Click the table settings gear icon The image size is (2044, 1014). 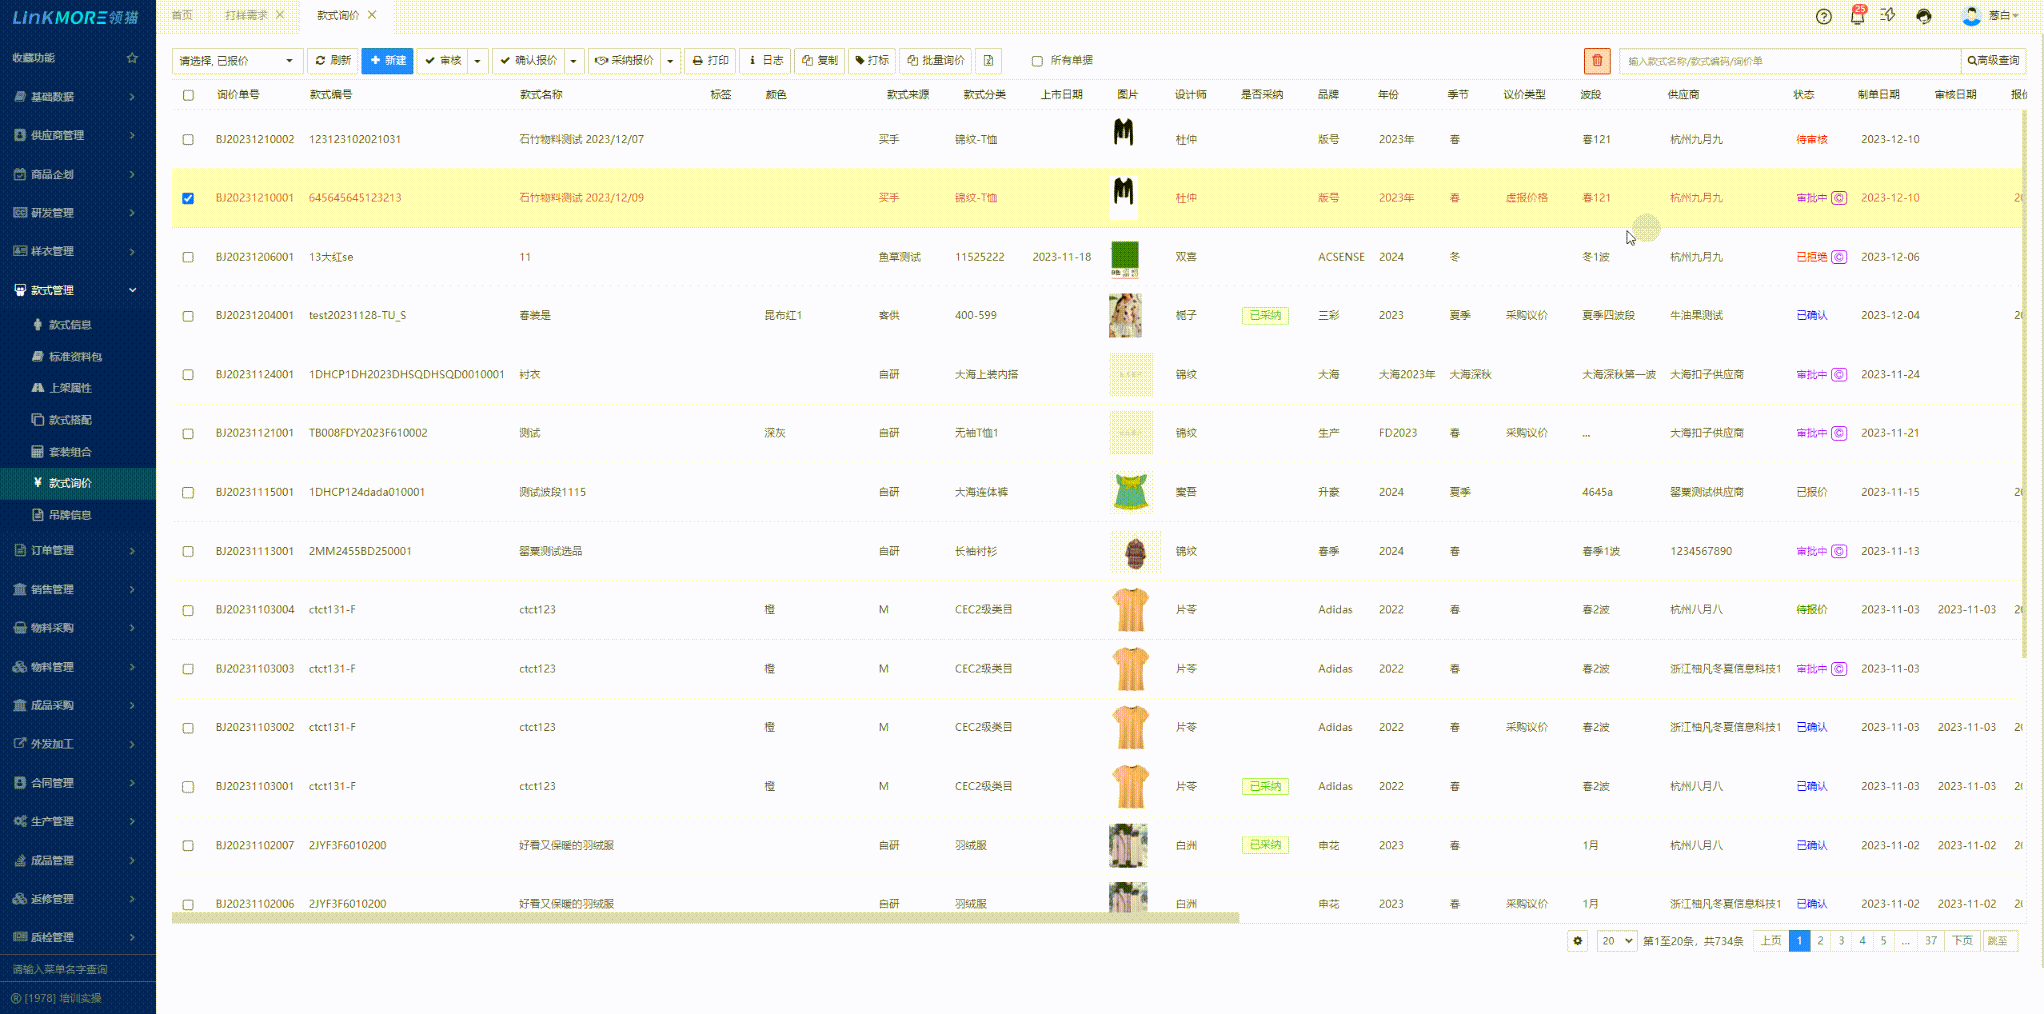point(1577,941)
